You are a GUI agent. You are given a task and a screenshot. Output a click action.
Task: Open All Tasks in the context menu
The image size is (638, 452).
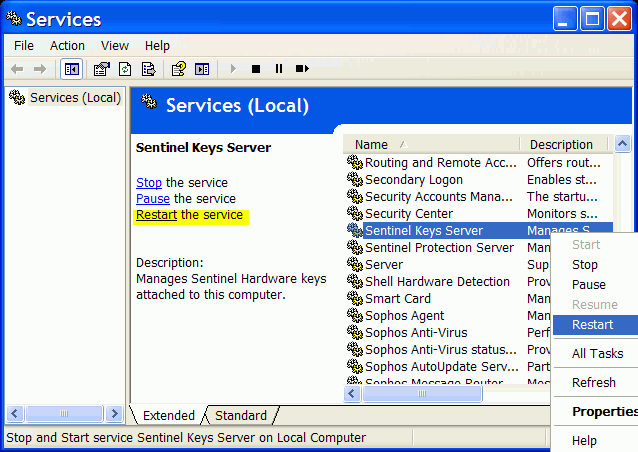tap(595, 354)
